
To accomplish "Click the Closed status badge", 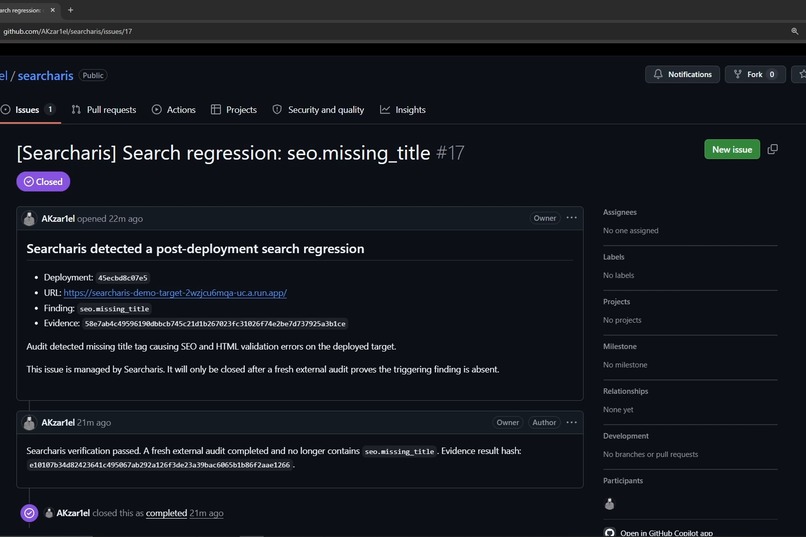I will 43,181.
